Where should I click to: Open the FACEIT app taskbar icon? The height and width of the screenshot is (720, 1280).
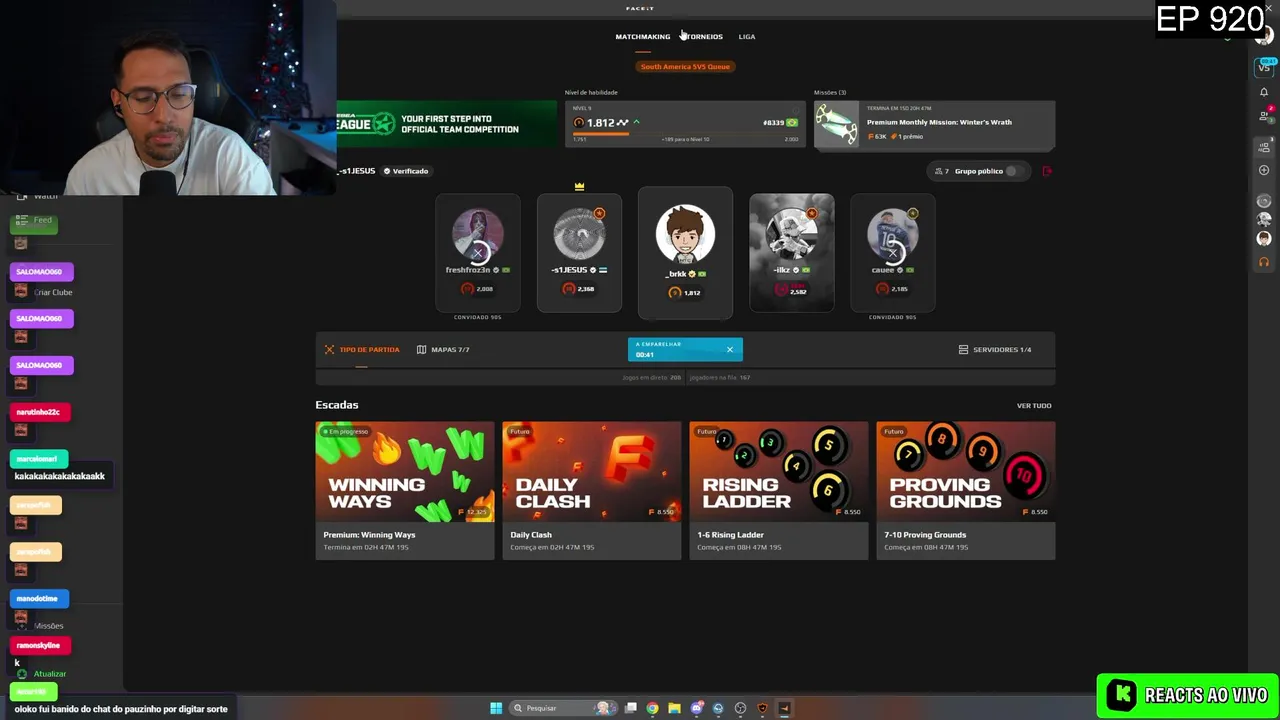point(784,708)
